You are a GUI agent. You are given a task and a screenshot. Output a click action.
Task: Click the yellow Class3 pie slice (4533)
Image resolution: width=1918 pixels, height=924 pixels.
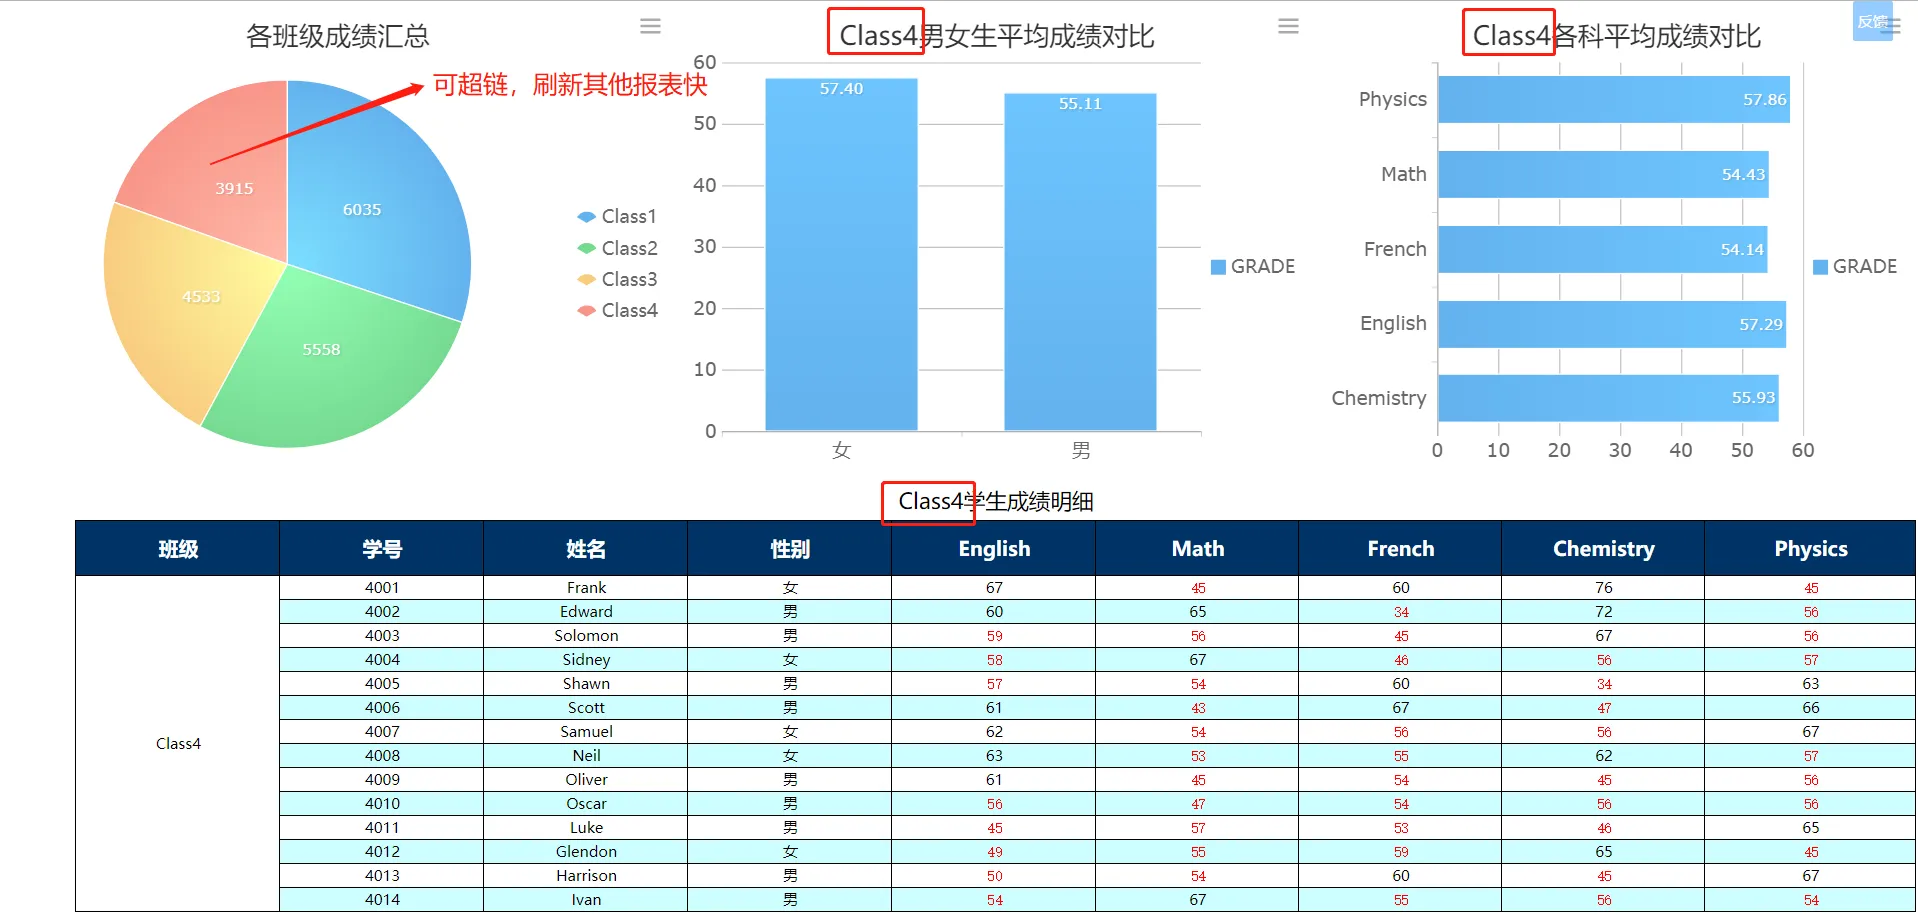tap(185, 300)
